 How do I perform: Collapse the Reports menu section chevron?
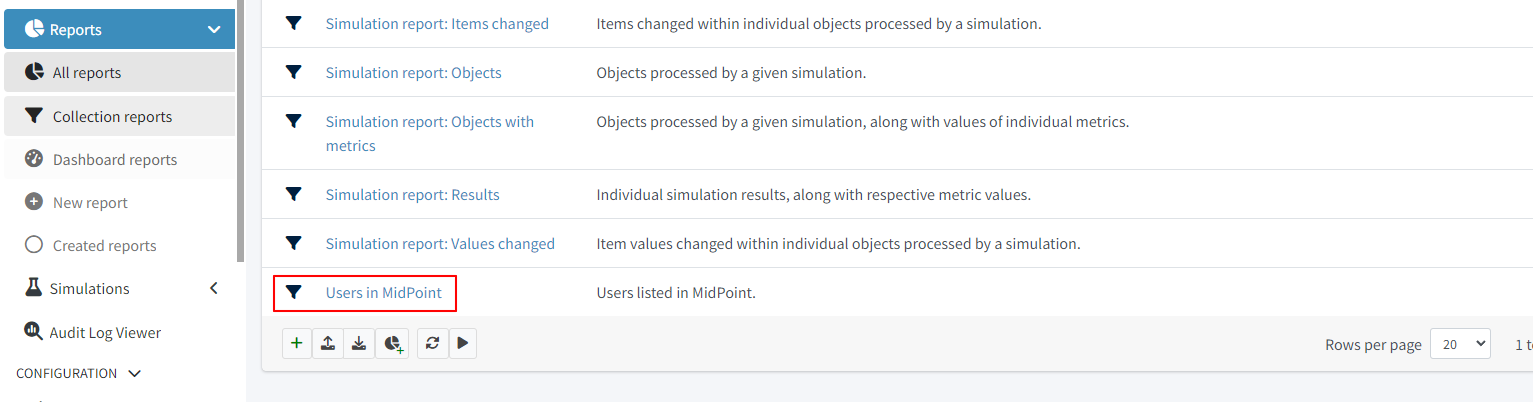tap(214, 30)
